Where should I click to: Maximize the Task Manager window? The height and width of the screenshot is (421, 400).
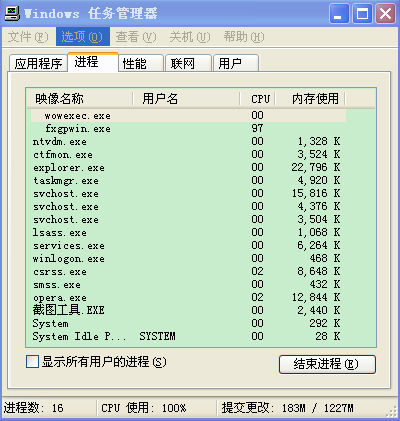pos(362,14)
